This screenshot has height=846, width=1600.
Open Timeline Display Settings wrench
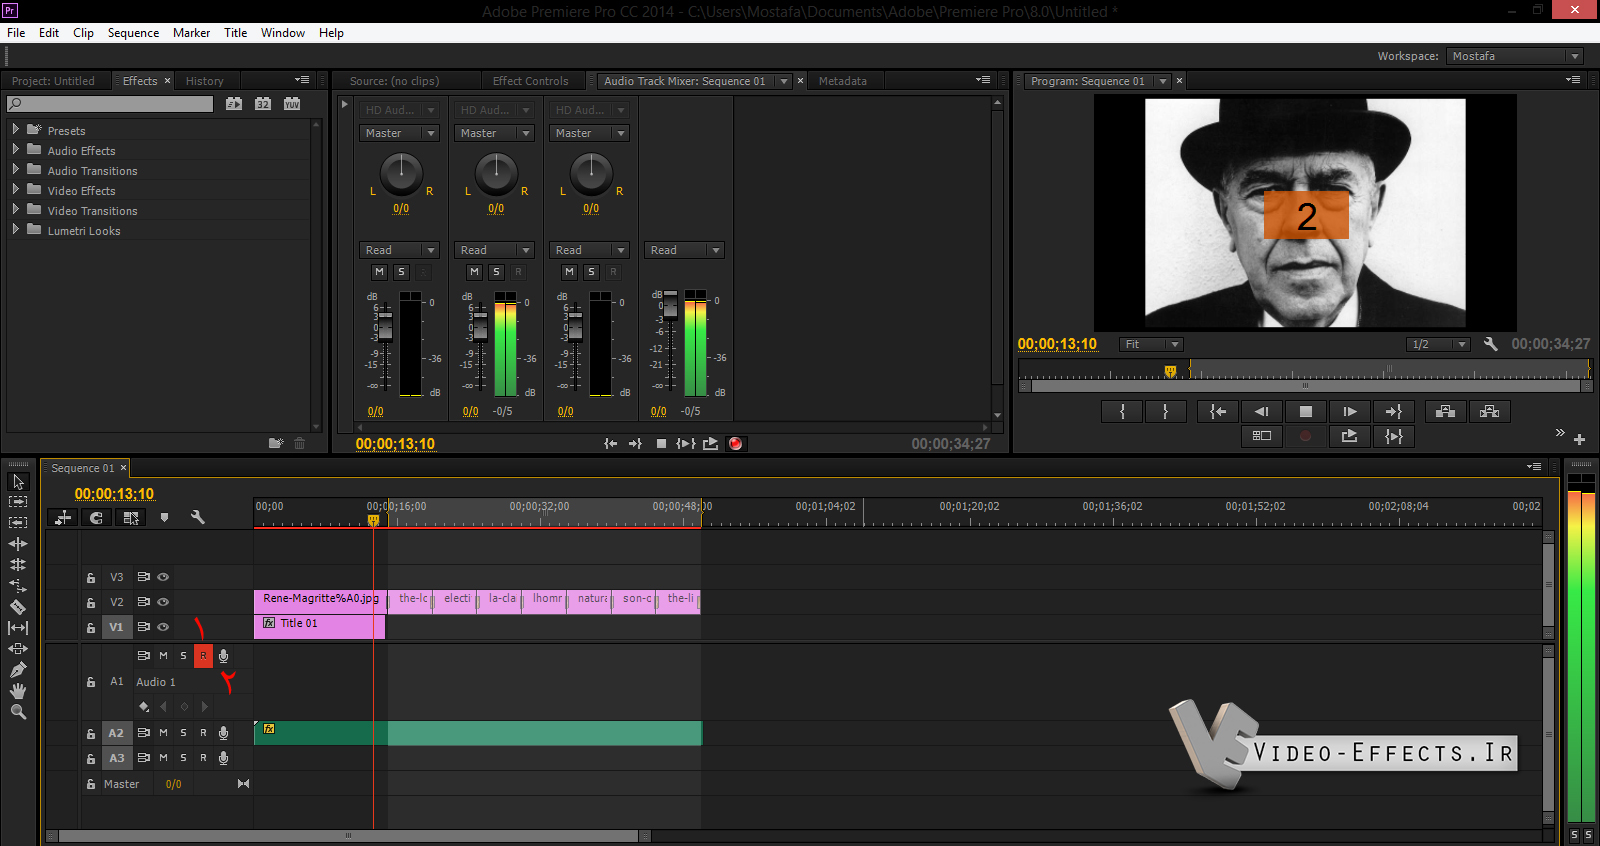(197, 517)
